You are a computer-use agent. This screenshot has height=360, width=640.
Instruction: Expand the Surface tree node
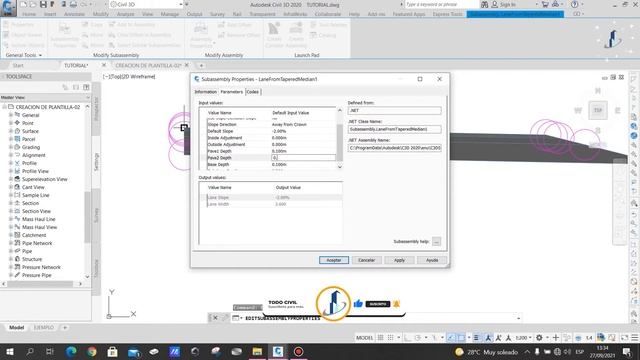coord(11,131)
